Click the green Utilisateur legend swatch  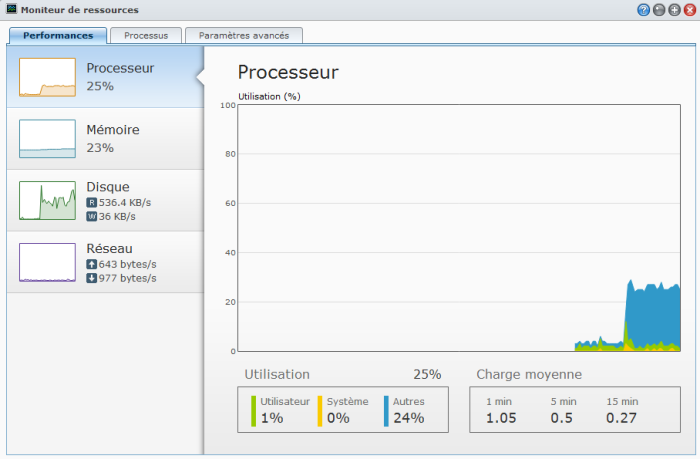point(254,410)
